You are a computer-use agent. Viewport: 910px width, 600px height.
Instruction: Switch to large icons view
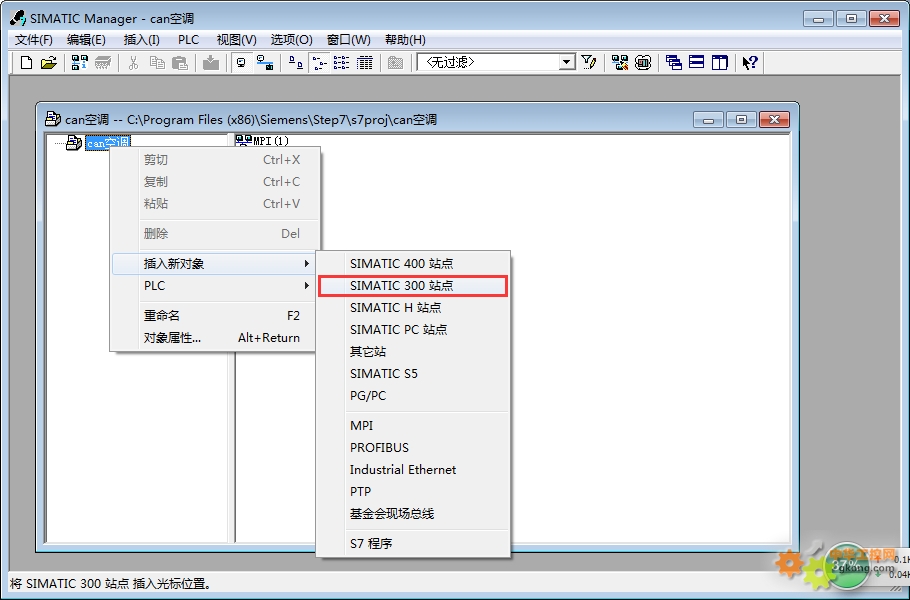point(295,63)
